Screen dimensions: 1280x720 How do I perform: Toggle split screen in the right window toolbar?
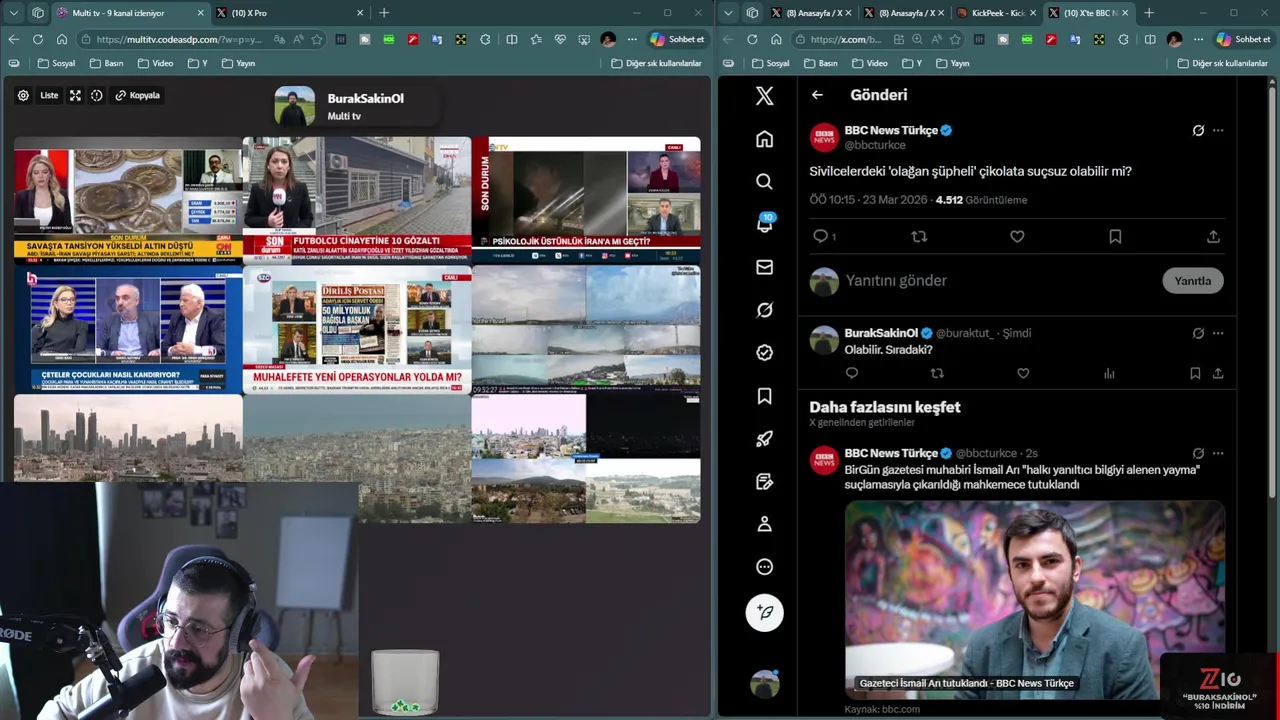1149,39
